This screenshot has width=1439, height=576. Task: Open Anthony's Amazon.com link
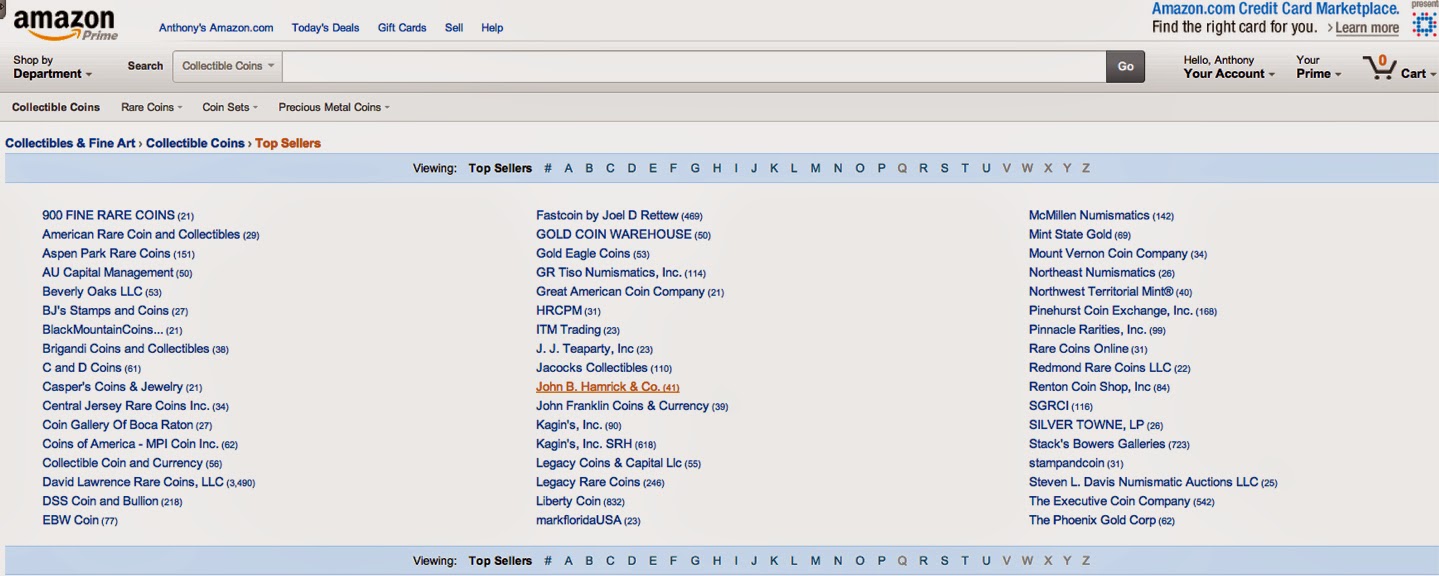(216, 28)
